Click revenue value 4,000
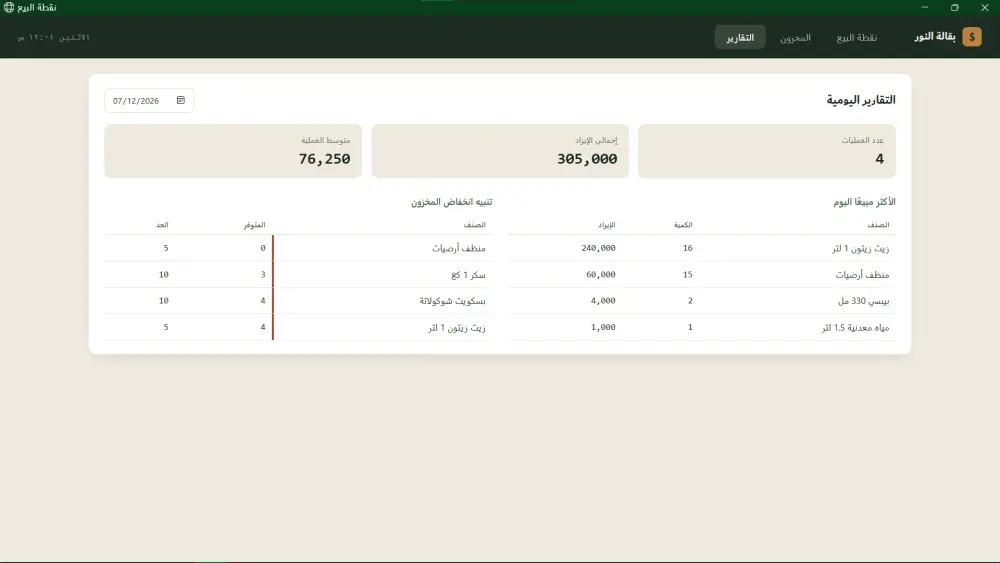 [x=603, y=300]
